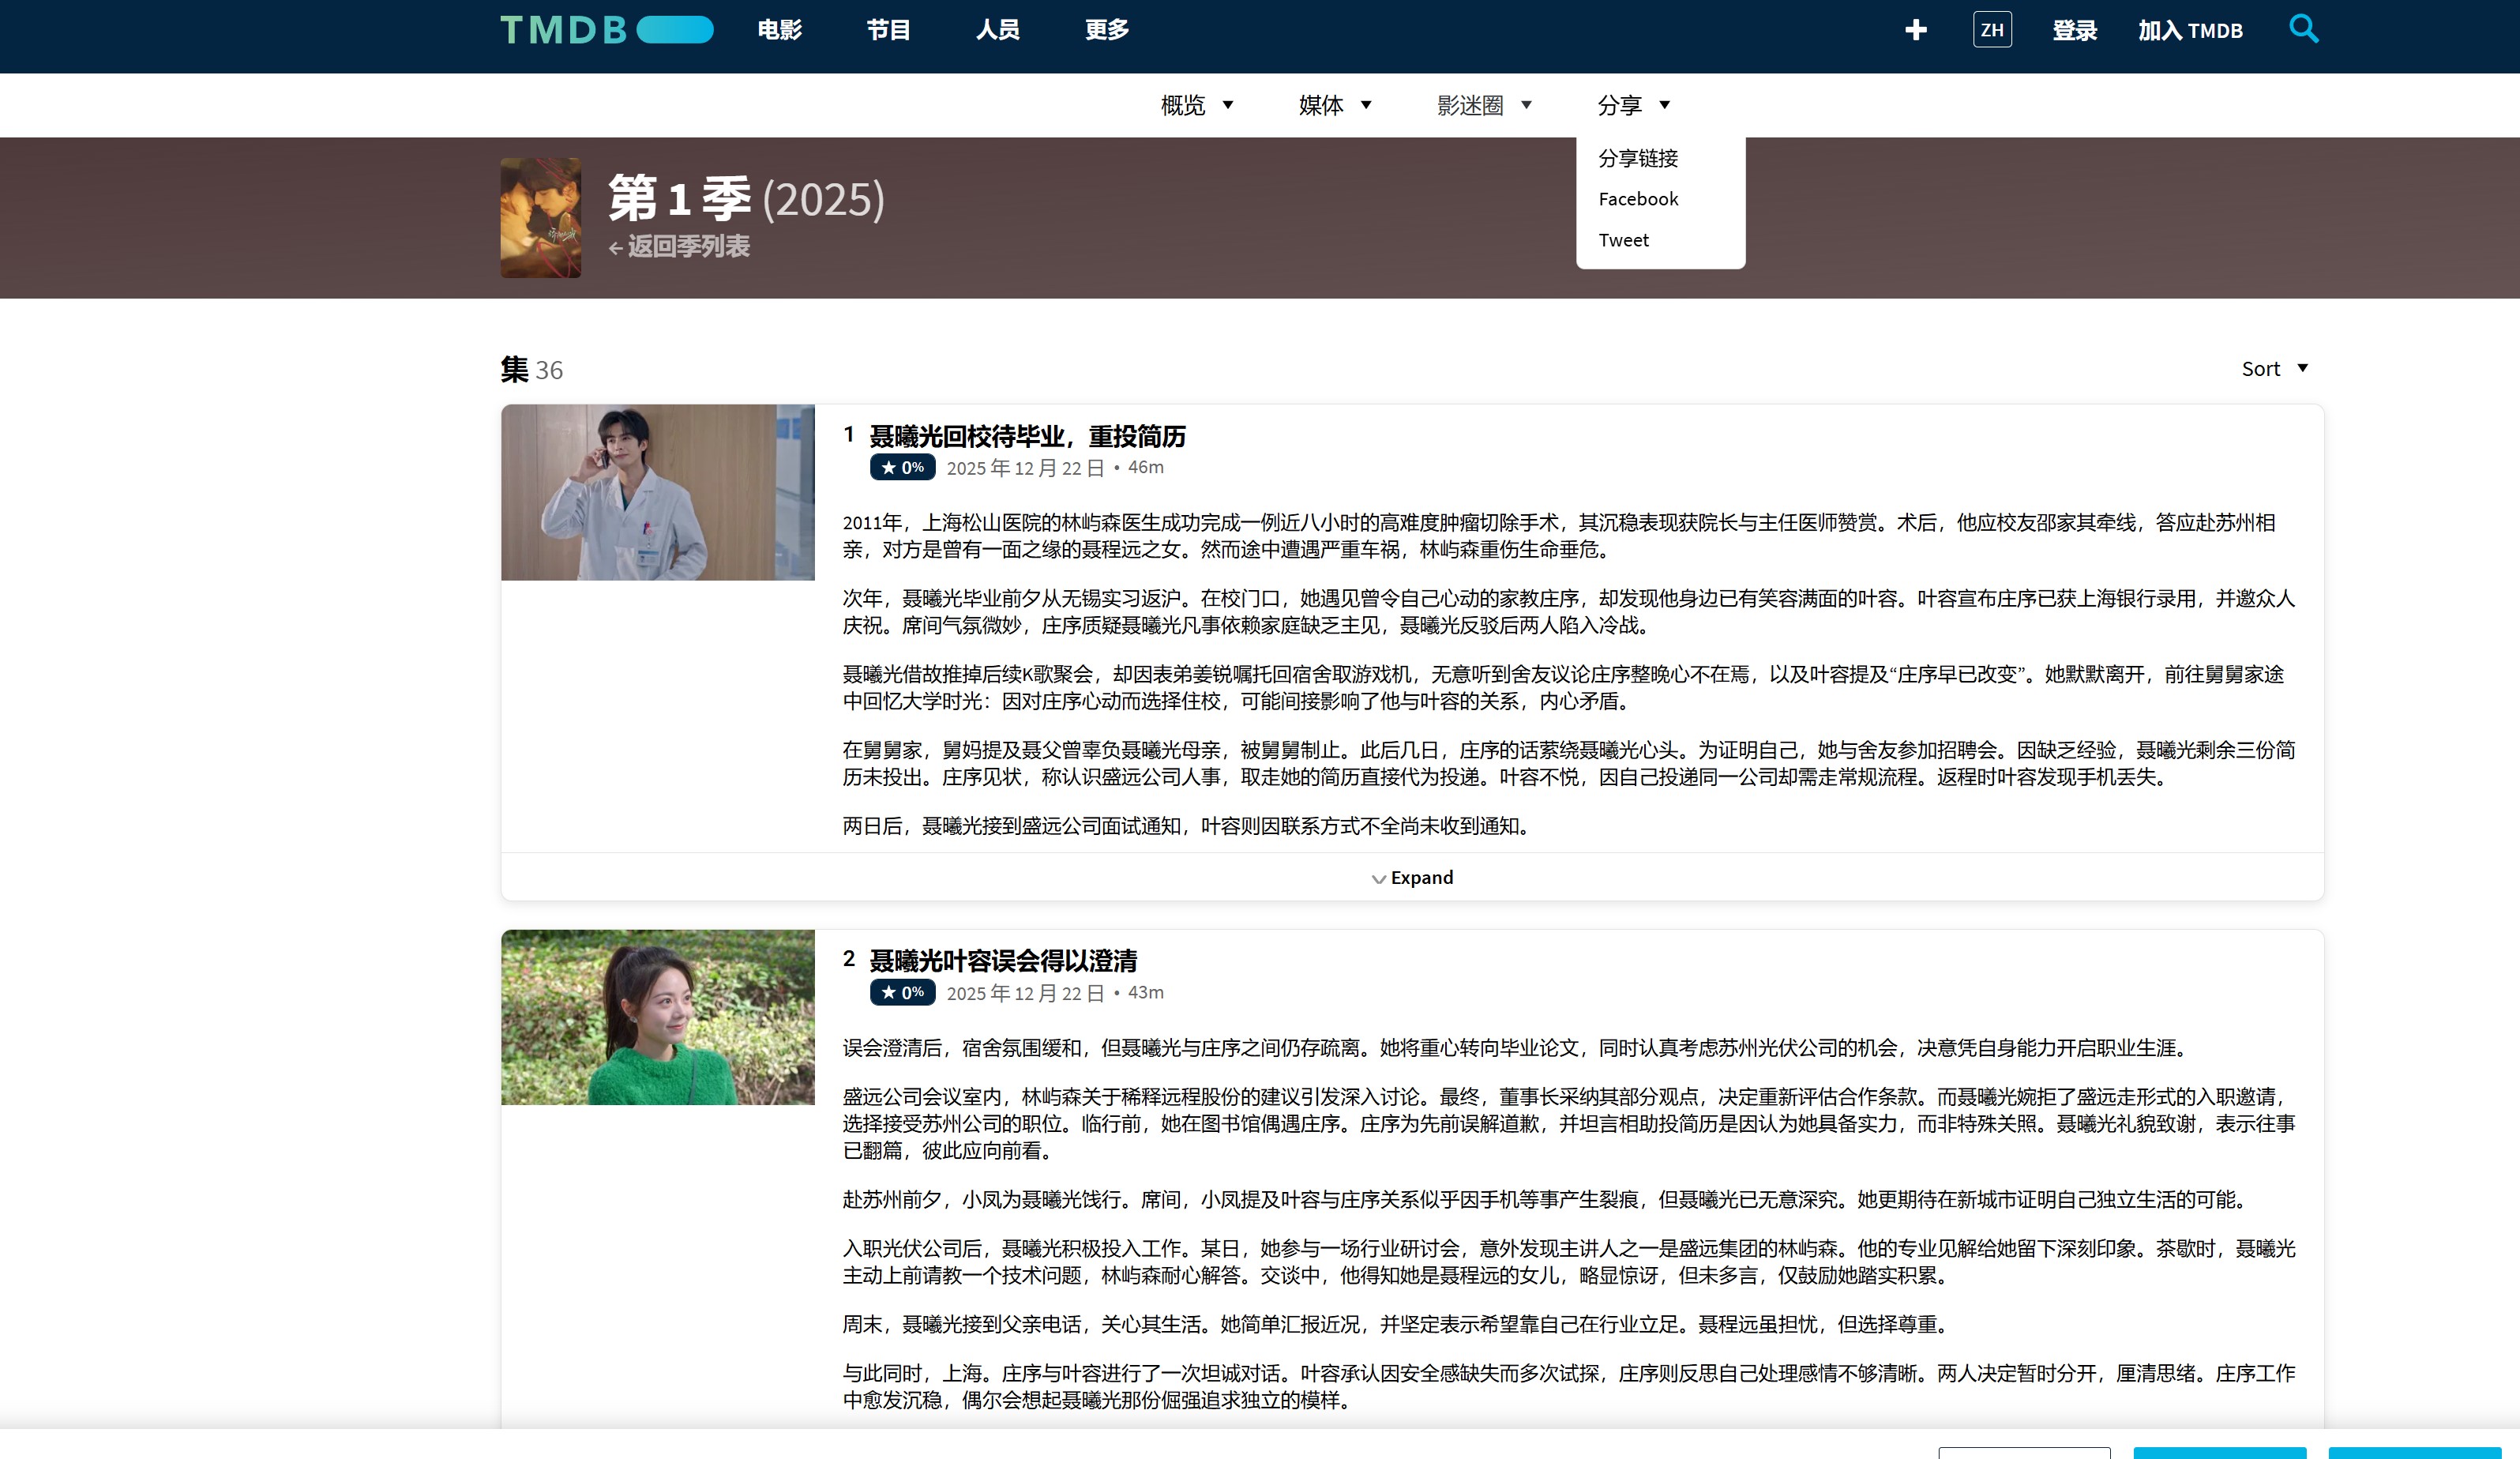
Task: Click the Season 1 poster thumbnail
Action: 540,217
